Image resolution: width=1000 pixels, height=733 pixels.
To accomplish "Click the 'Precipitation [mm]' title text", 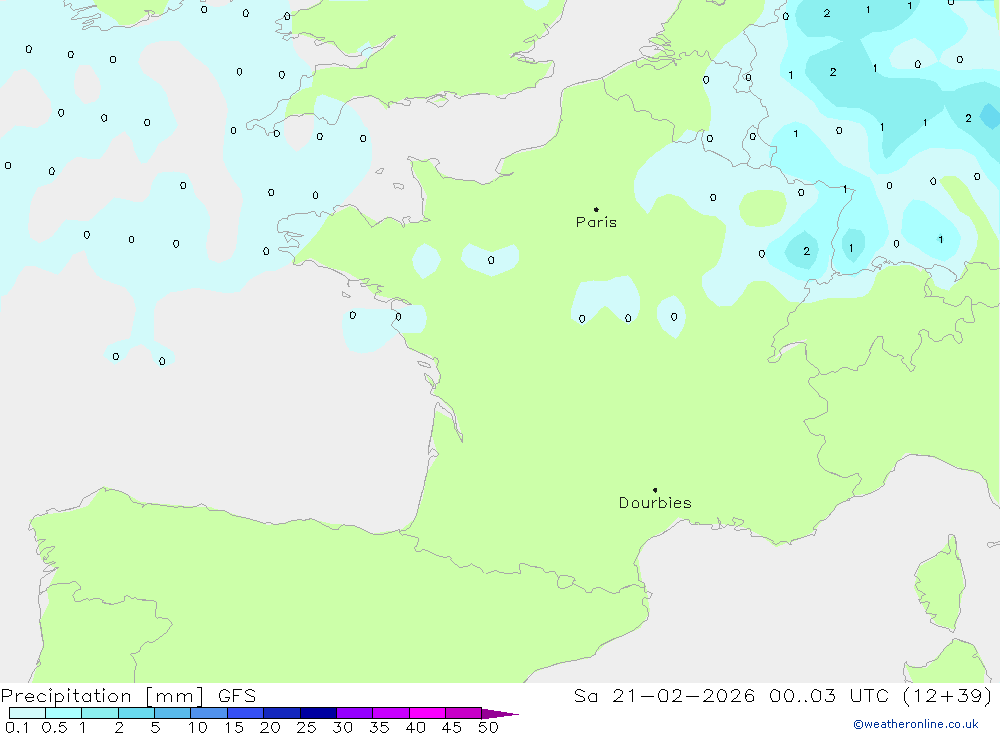I will 102,696.
